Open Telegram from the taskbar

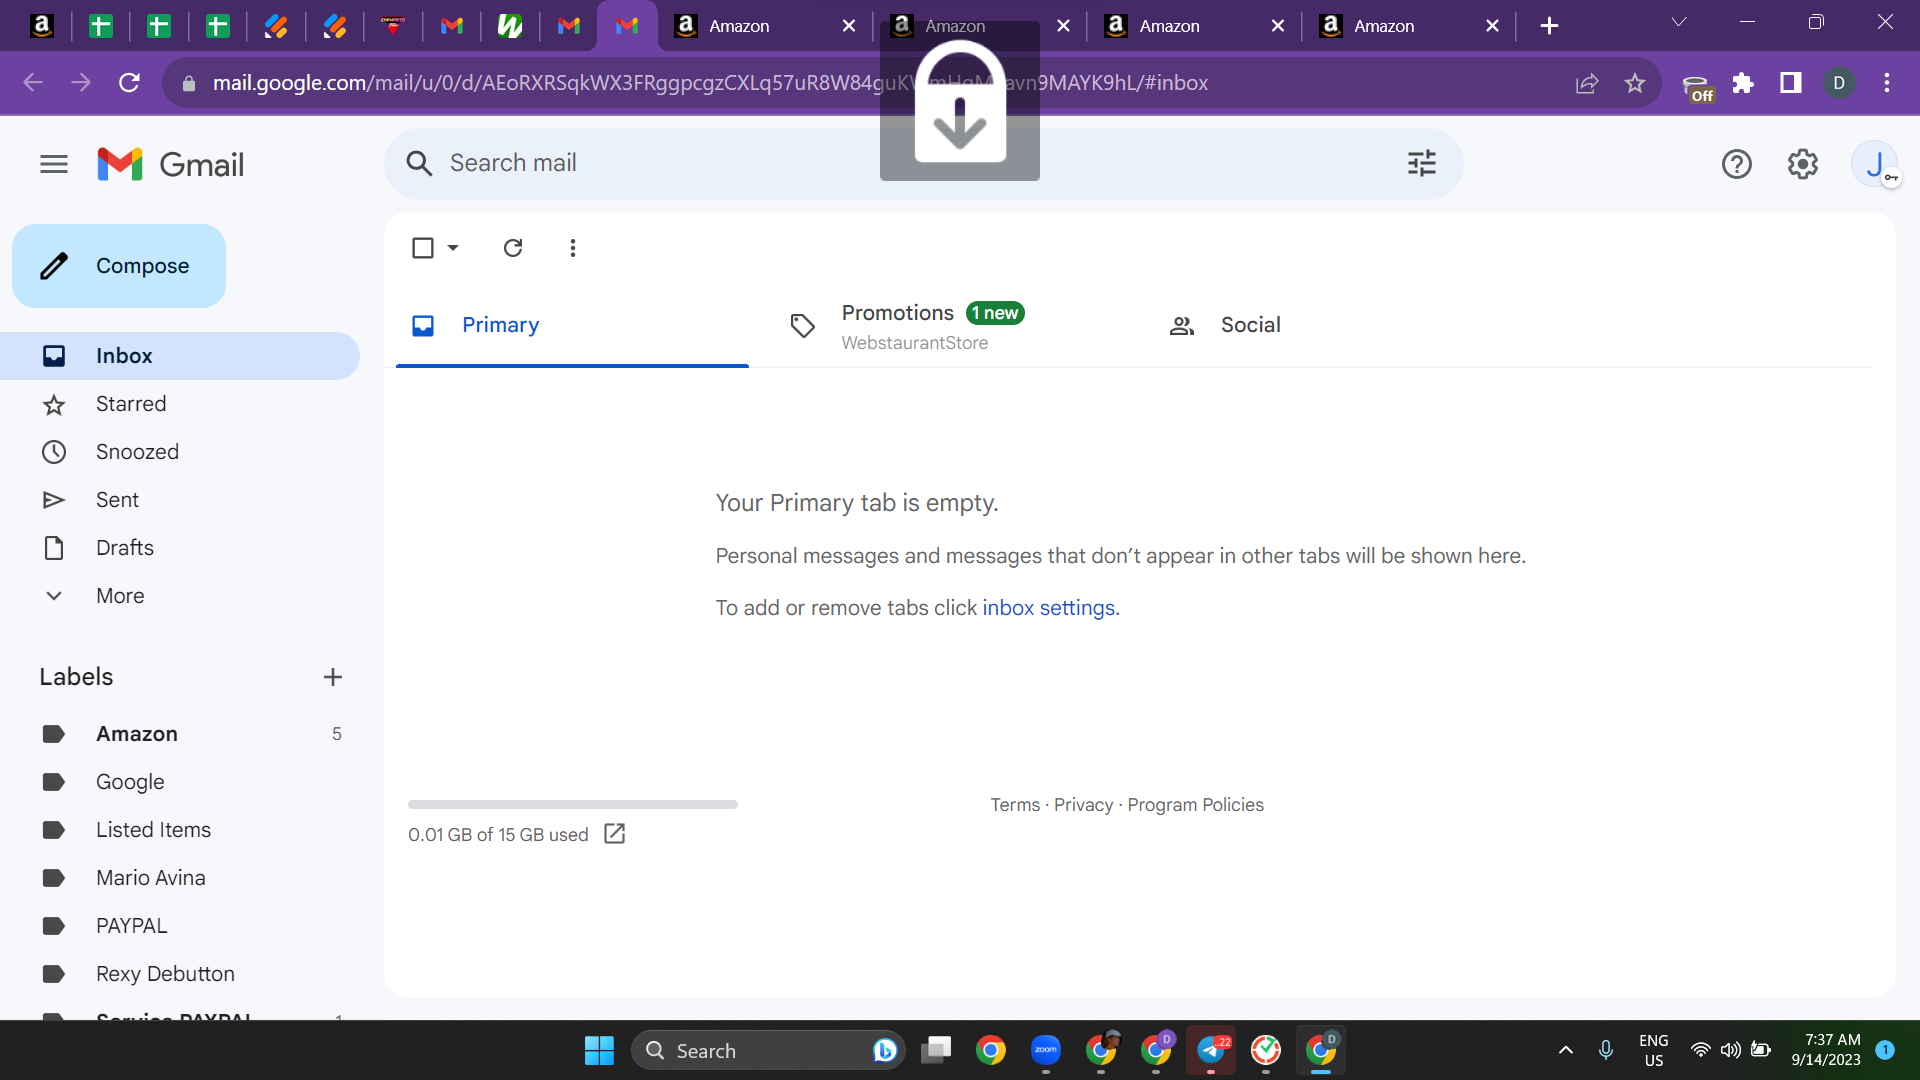1211,1050
